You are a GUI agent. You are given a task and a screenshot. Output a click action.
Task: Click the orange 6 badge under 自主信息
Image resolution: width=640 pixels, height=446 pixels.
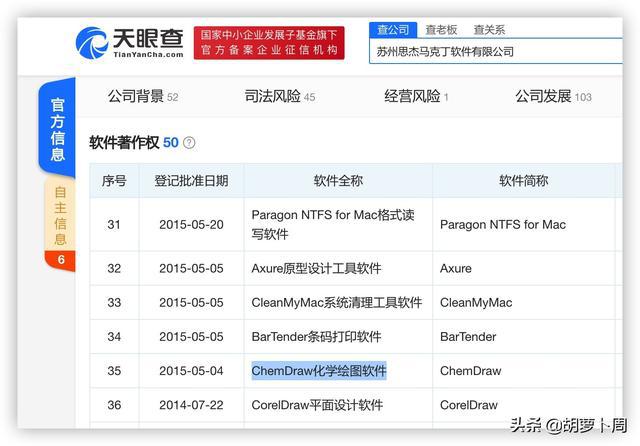(61, 260)
